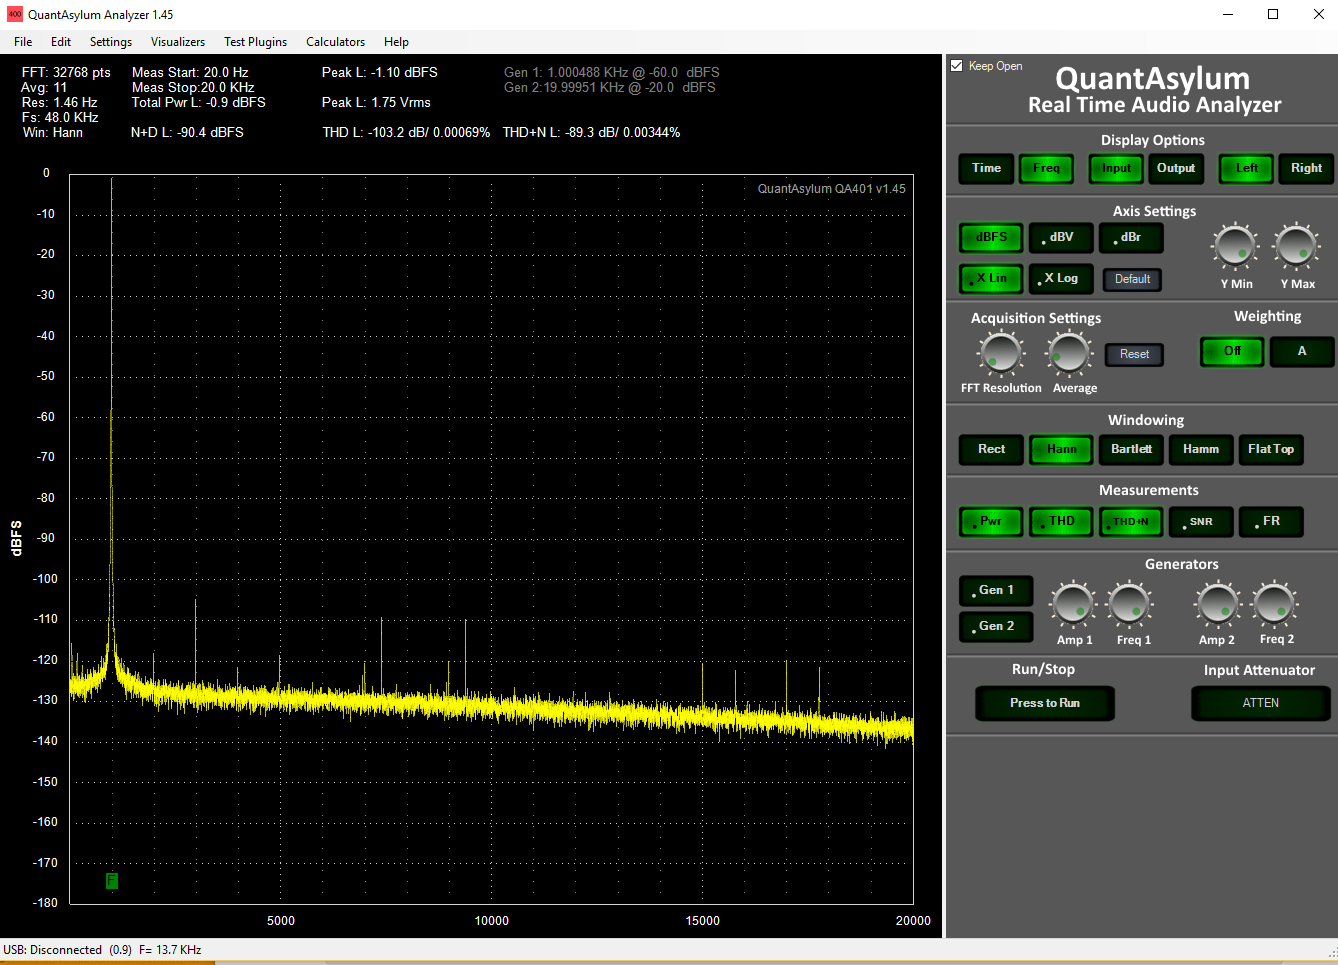Click the Freq 2 knob
The image size is (1338, 965).
(1275, 604)
